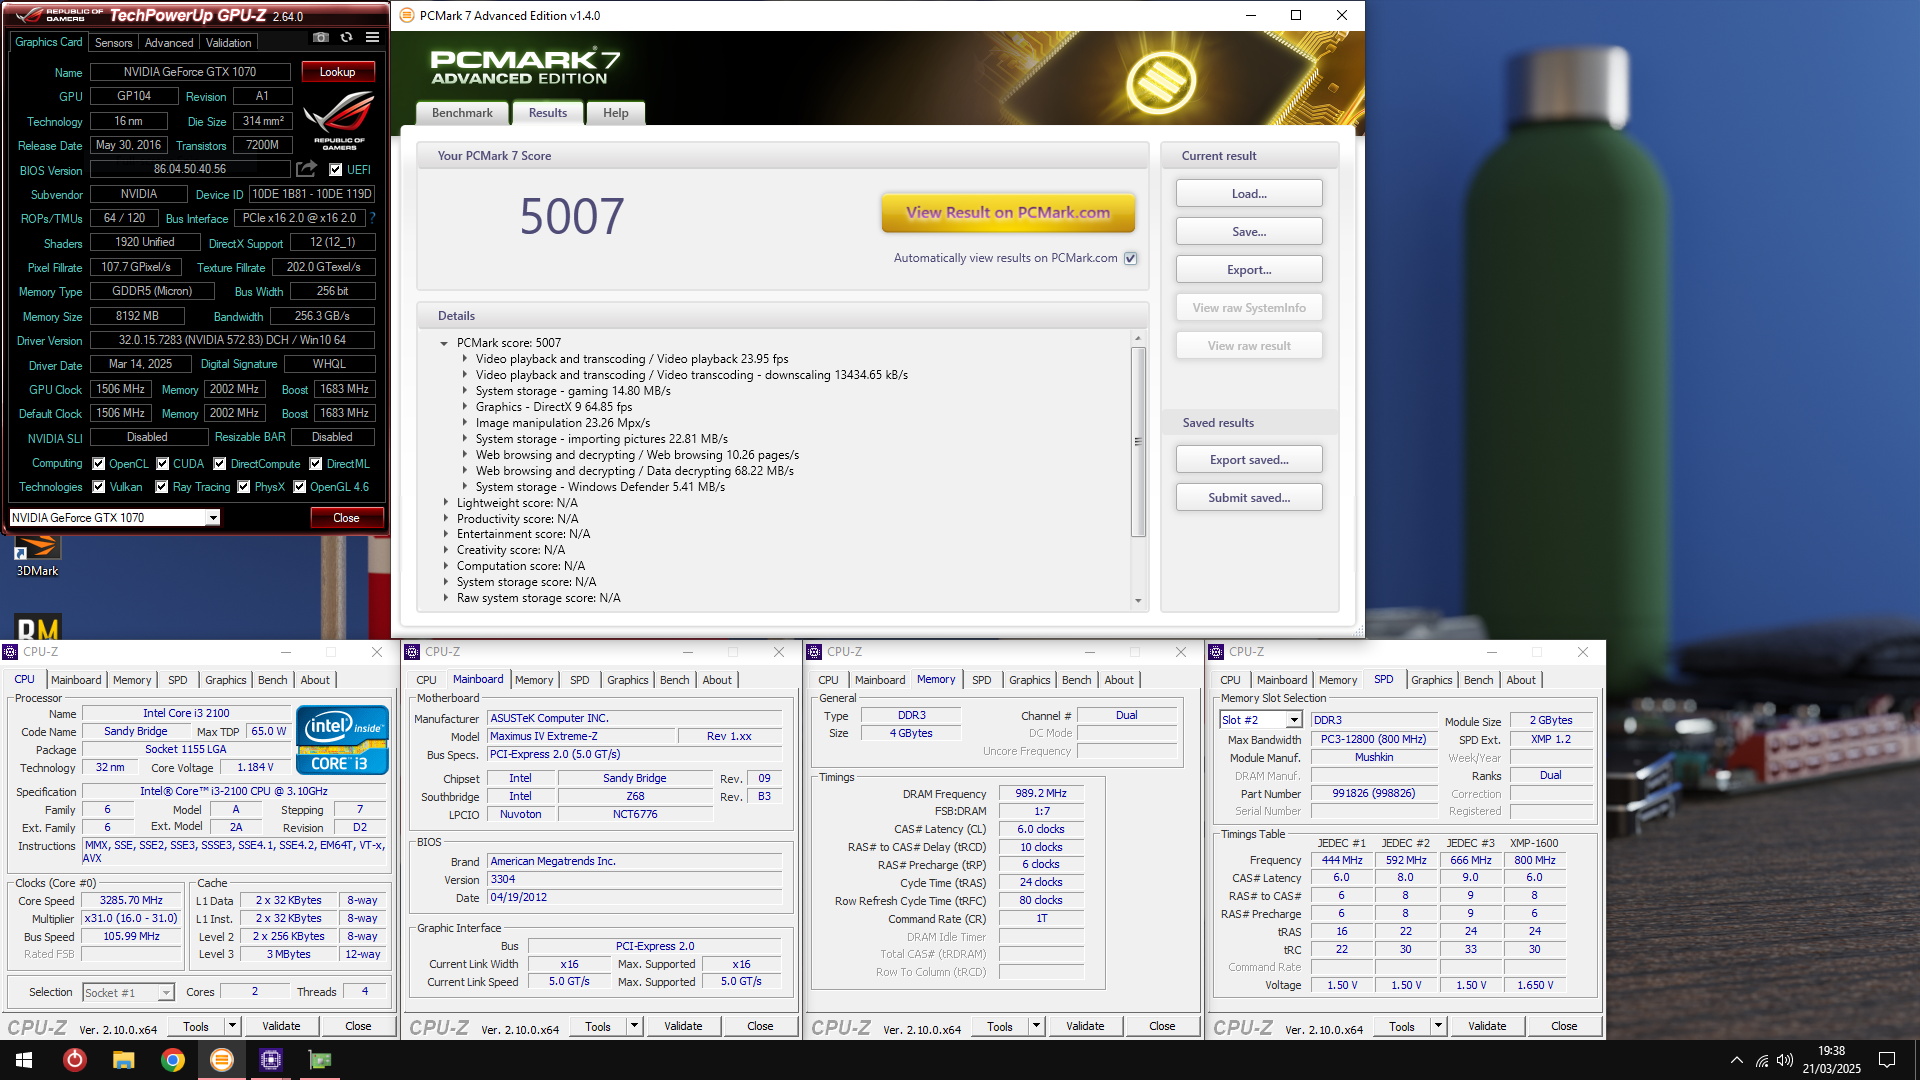Toggle the DirectCompute checkbox
This screenshot has width=1920, height=1080.
220,463
